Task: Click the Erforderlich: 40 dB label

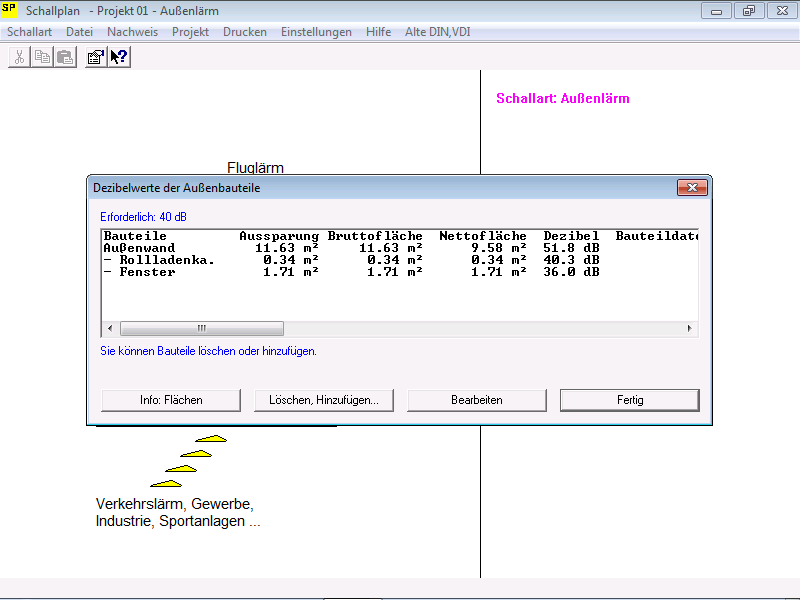Action: (x=143, y=217)
